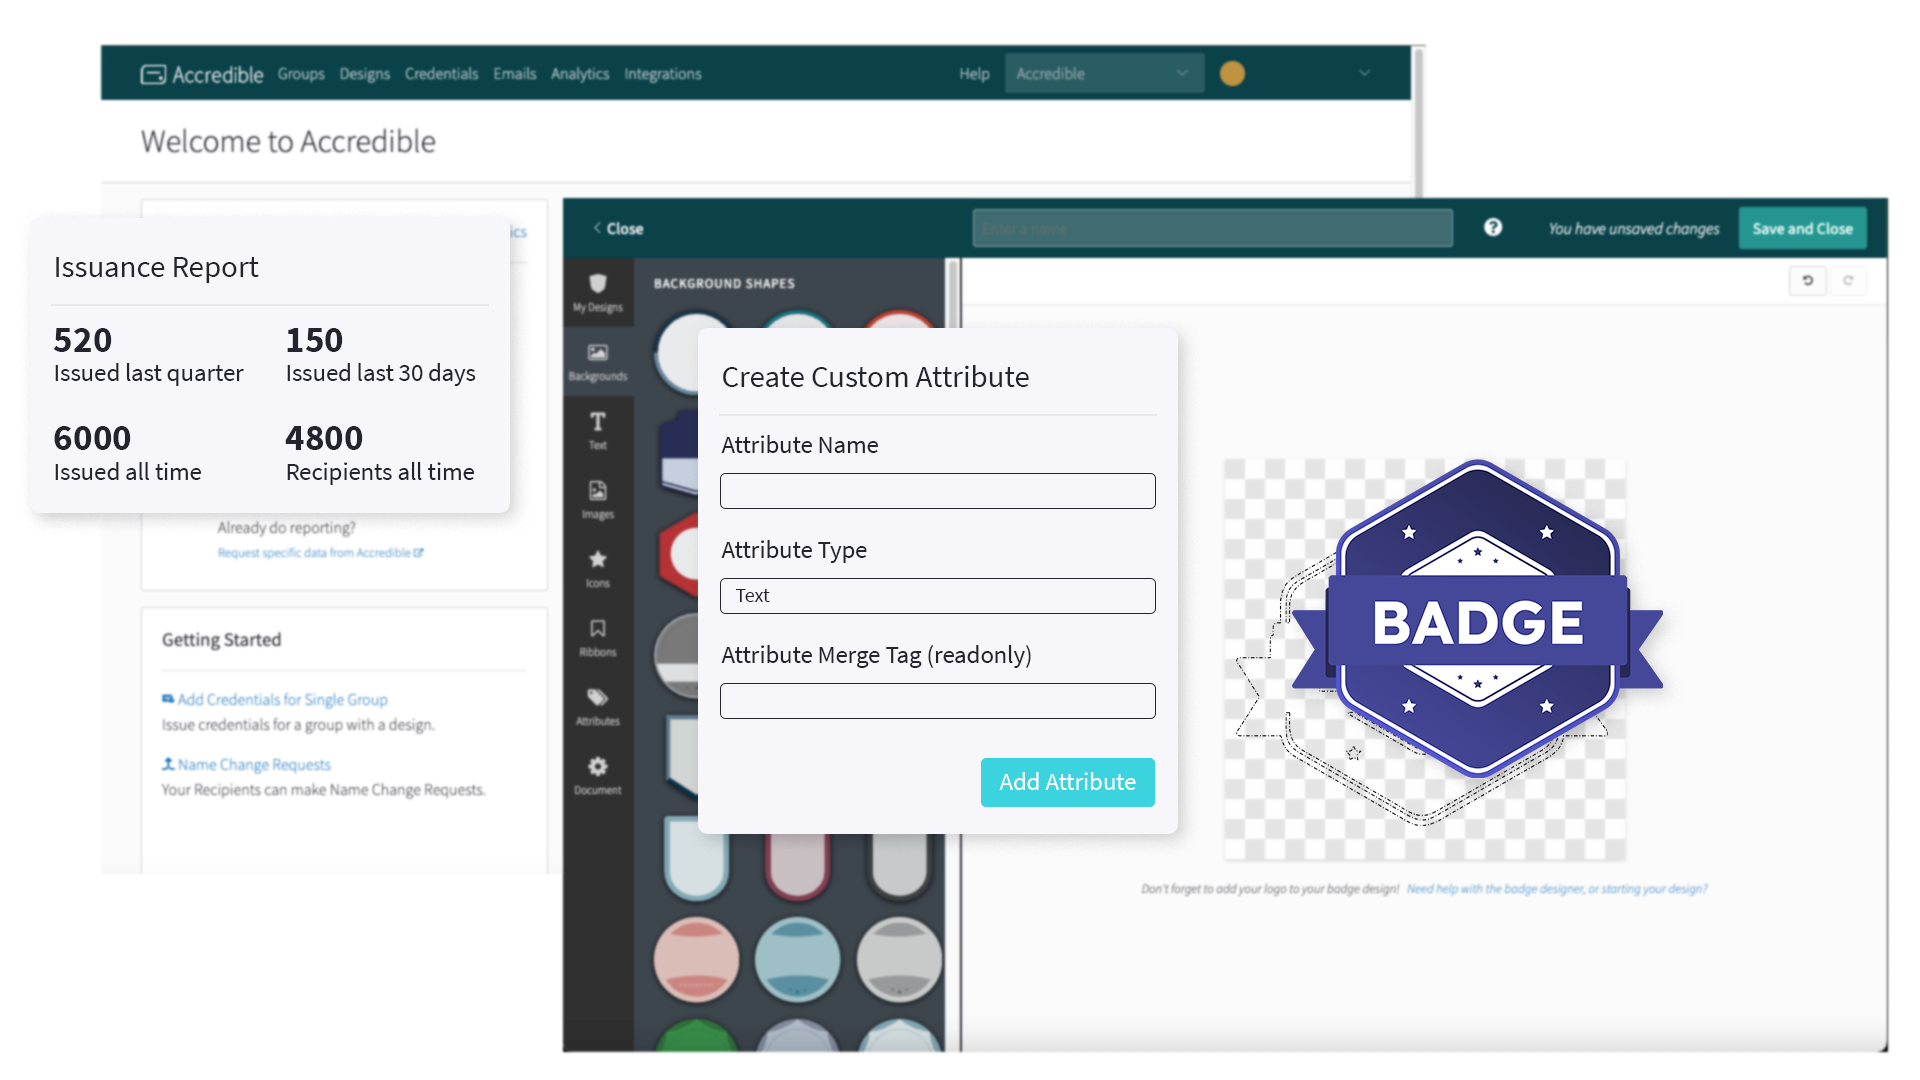Select the pink circle background shape

tap(696, 960)
